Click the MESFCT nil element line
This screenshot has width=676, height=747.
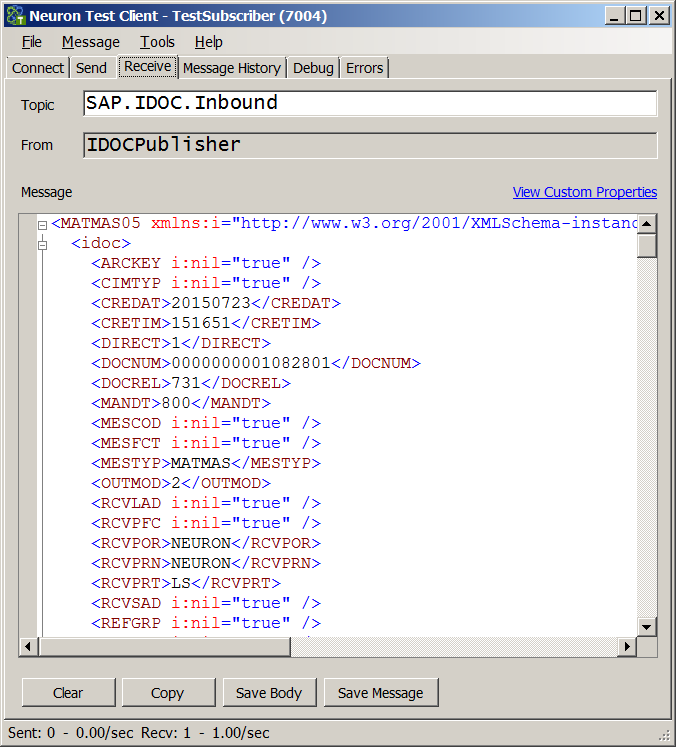206,443
